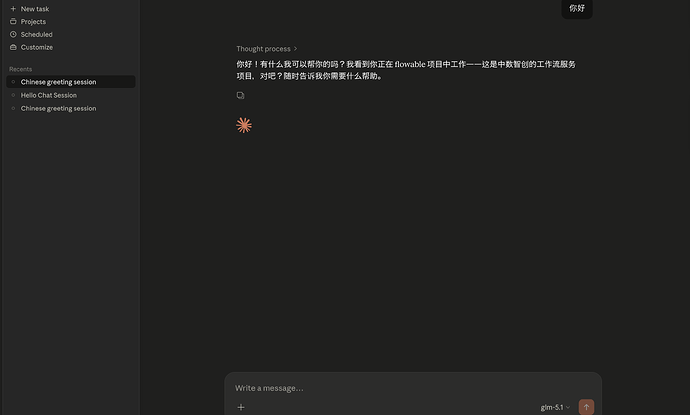Copy the assistant reply
This screenshot has height=415, width=690.
240,95
